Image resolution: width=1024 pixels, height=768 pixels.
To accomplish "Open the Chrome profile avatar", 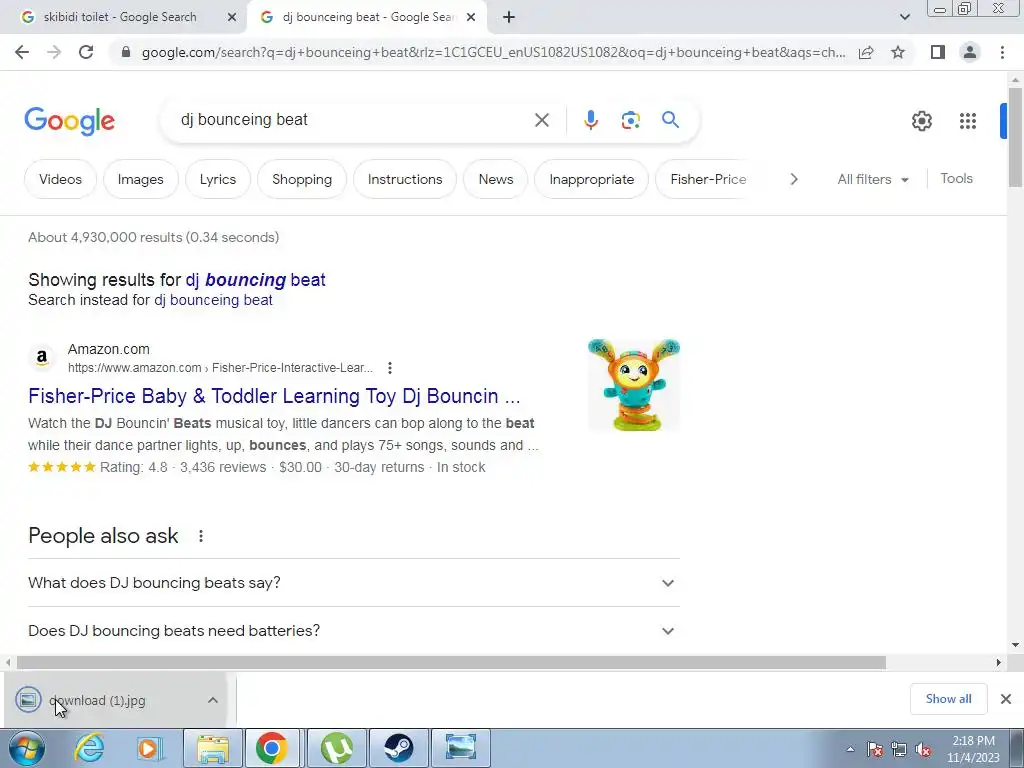I will (x=970, y=52).
